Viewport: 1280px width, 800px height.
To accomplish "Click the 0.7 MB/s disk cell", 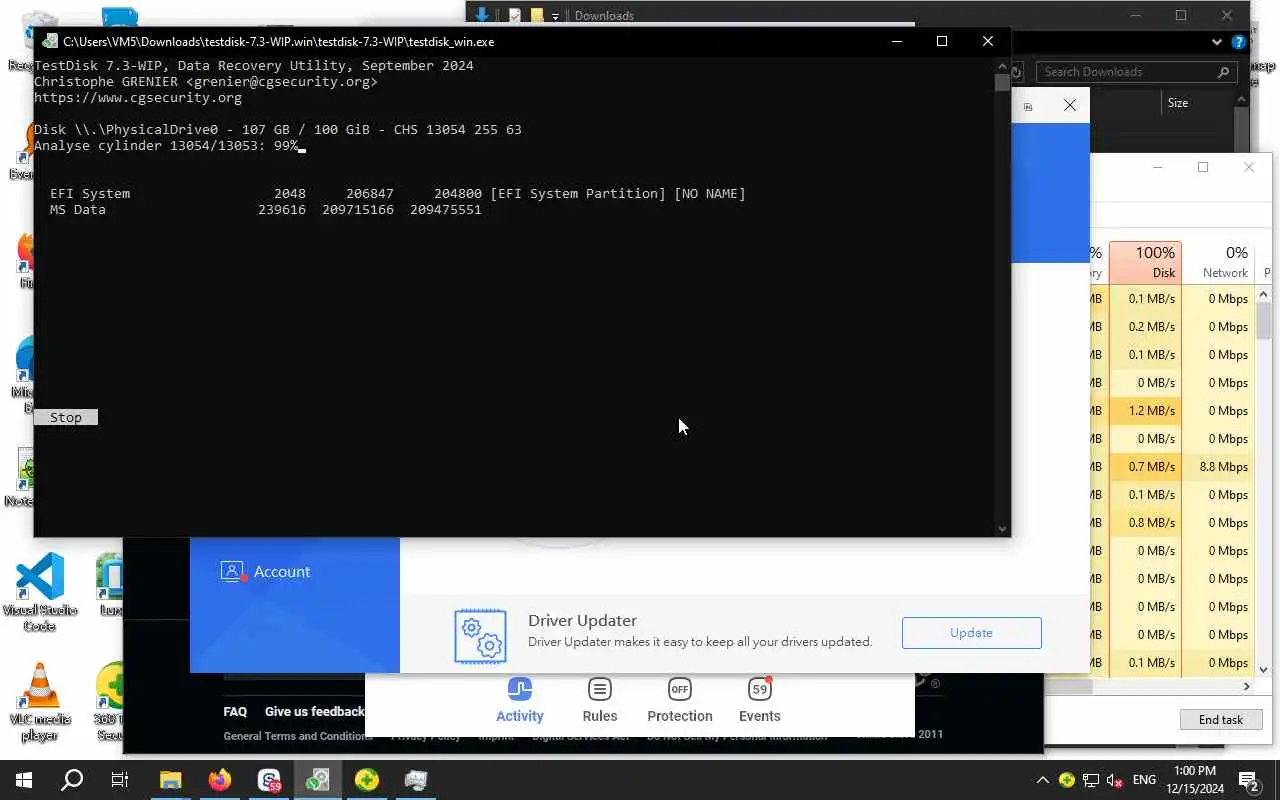I will click(x=1145, y=466).
